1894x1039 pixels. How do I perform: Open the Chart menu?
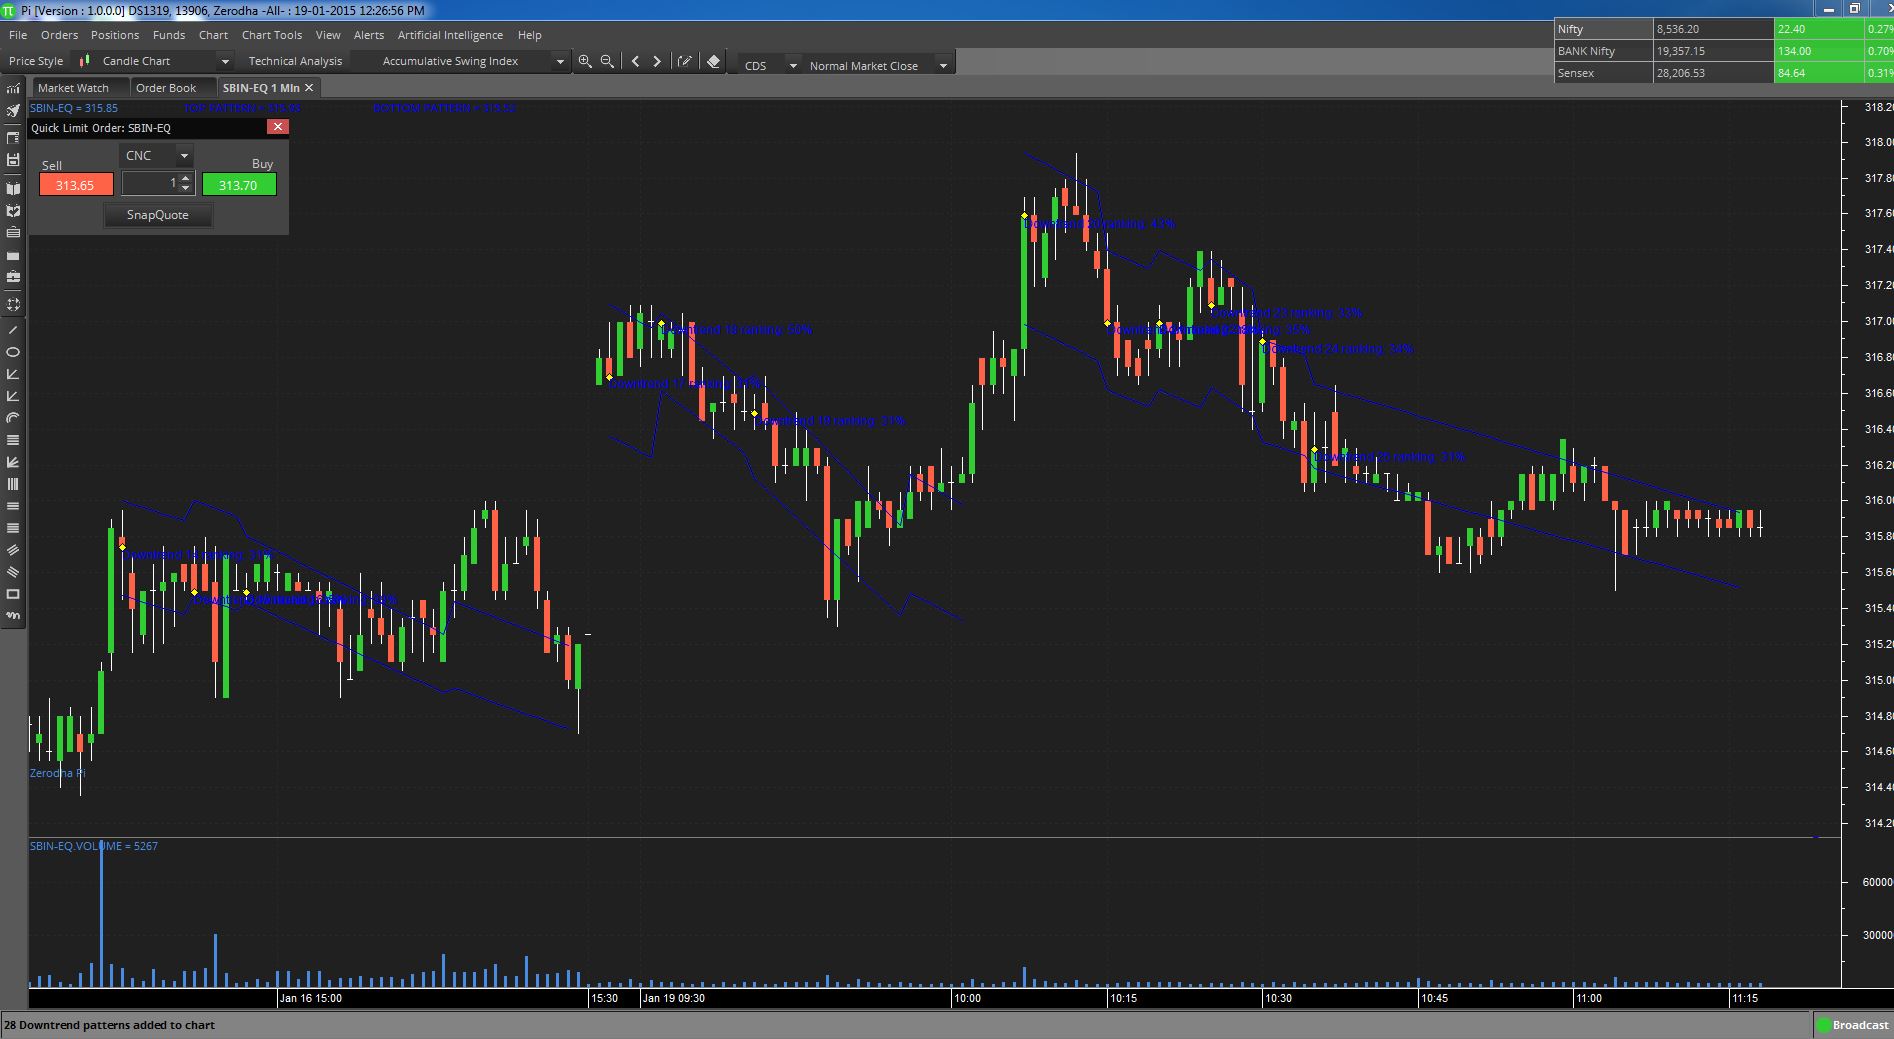[x=213, y=35]
